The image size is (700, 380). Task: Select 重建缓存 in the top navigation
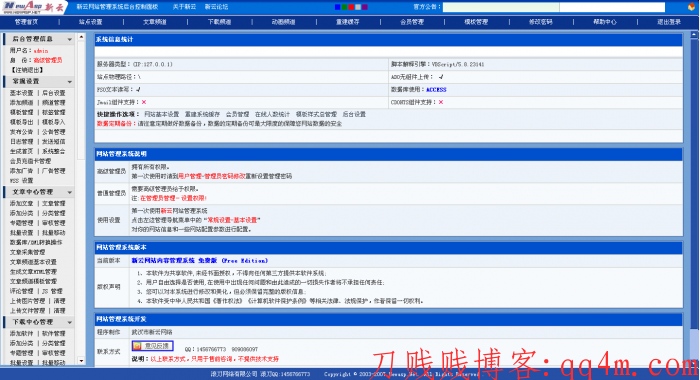coord(348,22)
